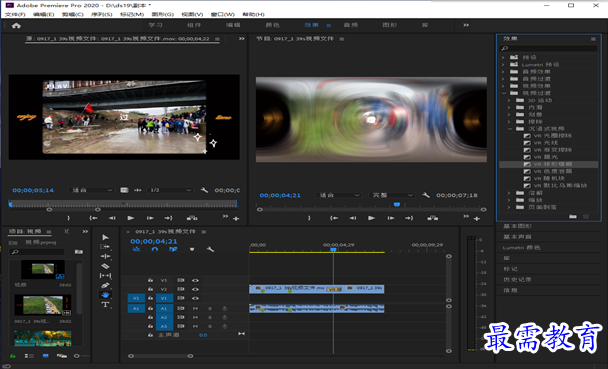Screen dimensions: 608x369
Task: Expand the Lumetri presets folder
Action: click(503, 65)
